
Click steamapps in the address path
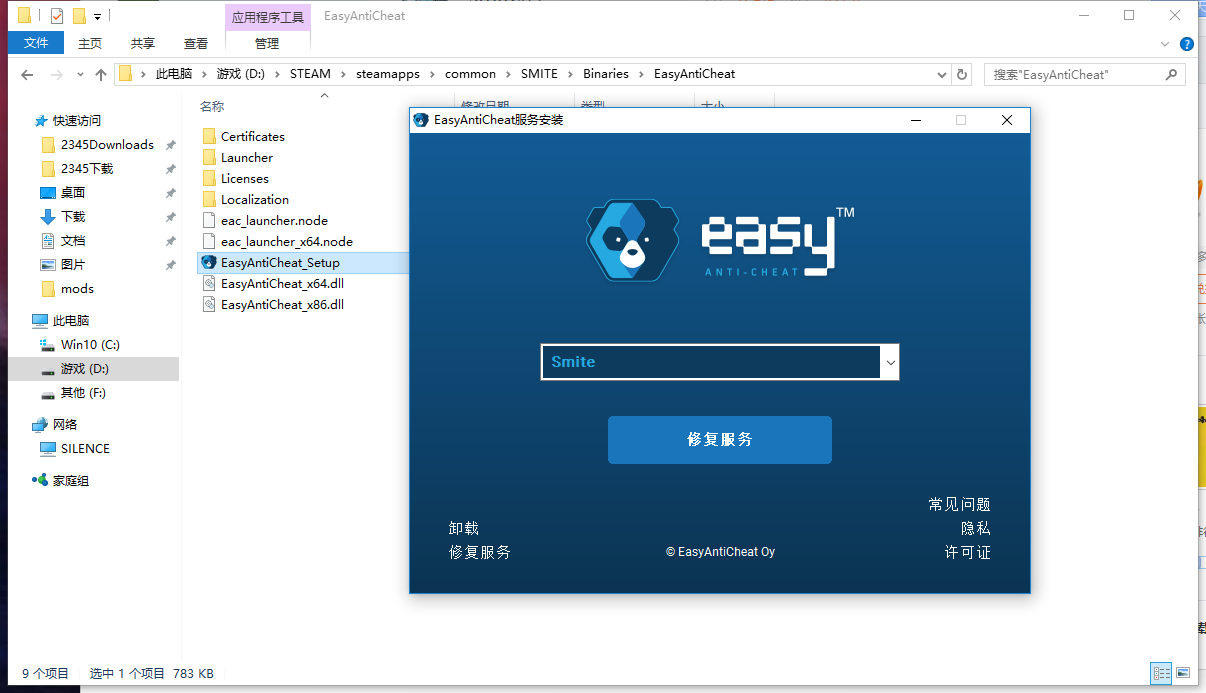point(388,74)
